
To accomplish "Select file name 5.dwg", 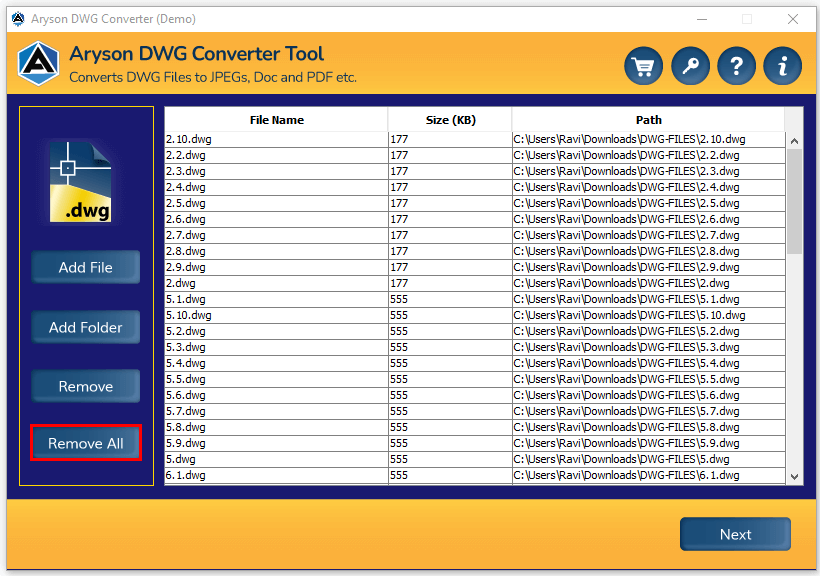I will click(276, 459).
